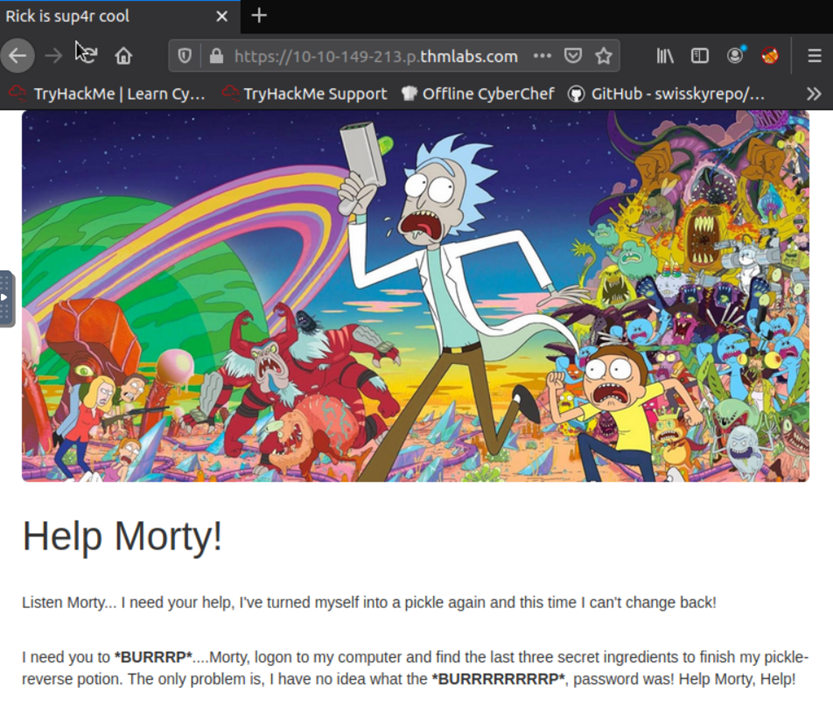Expand the side panel handle at left edge
Screen dimensions: 833x720
(x=6, y=298)
